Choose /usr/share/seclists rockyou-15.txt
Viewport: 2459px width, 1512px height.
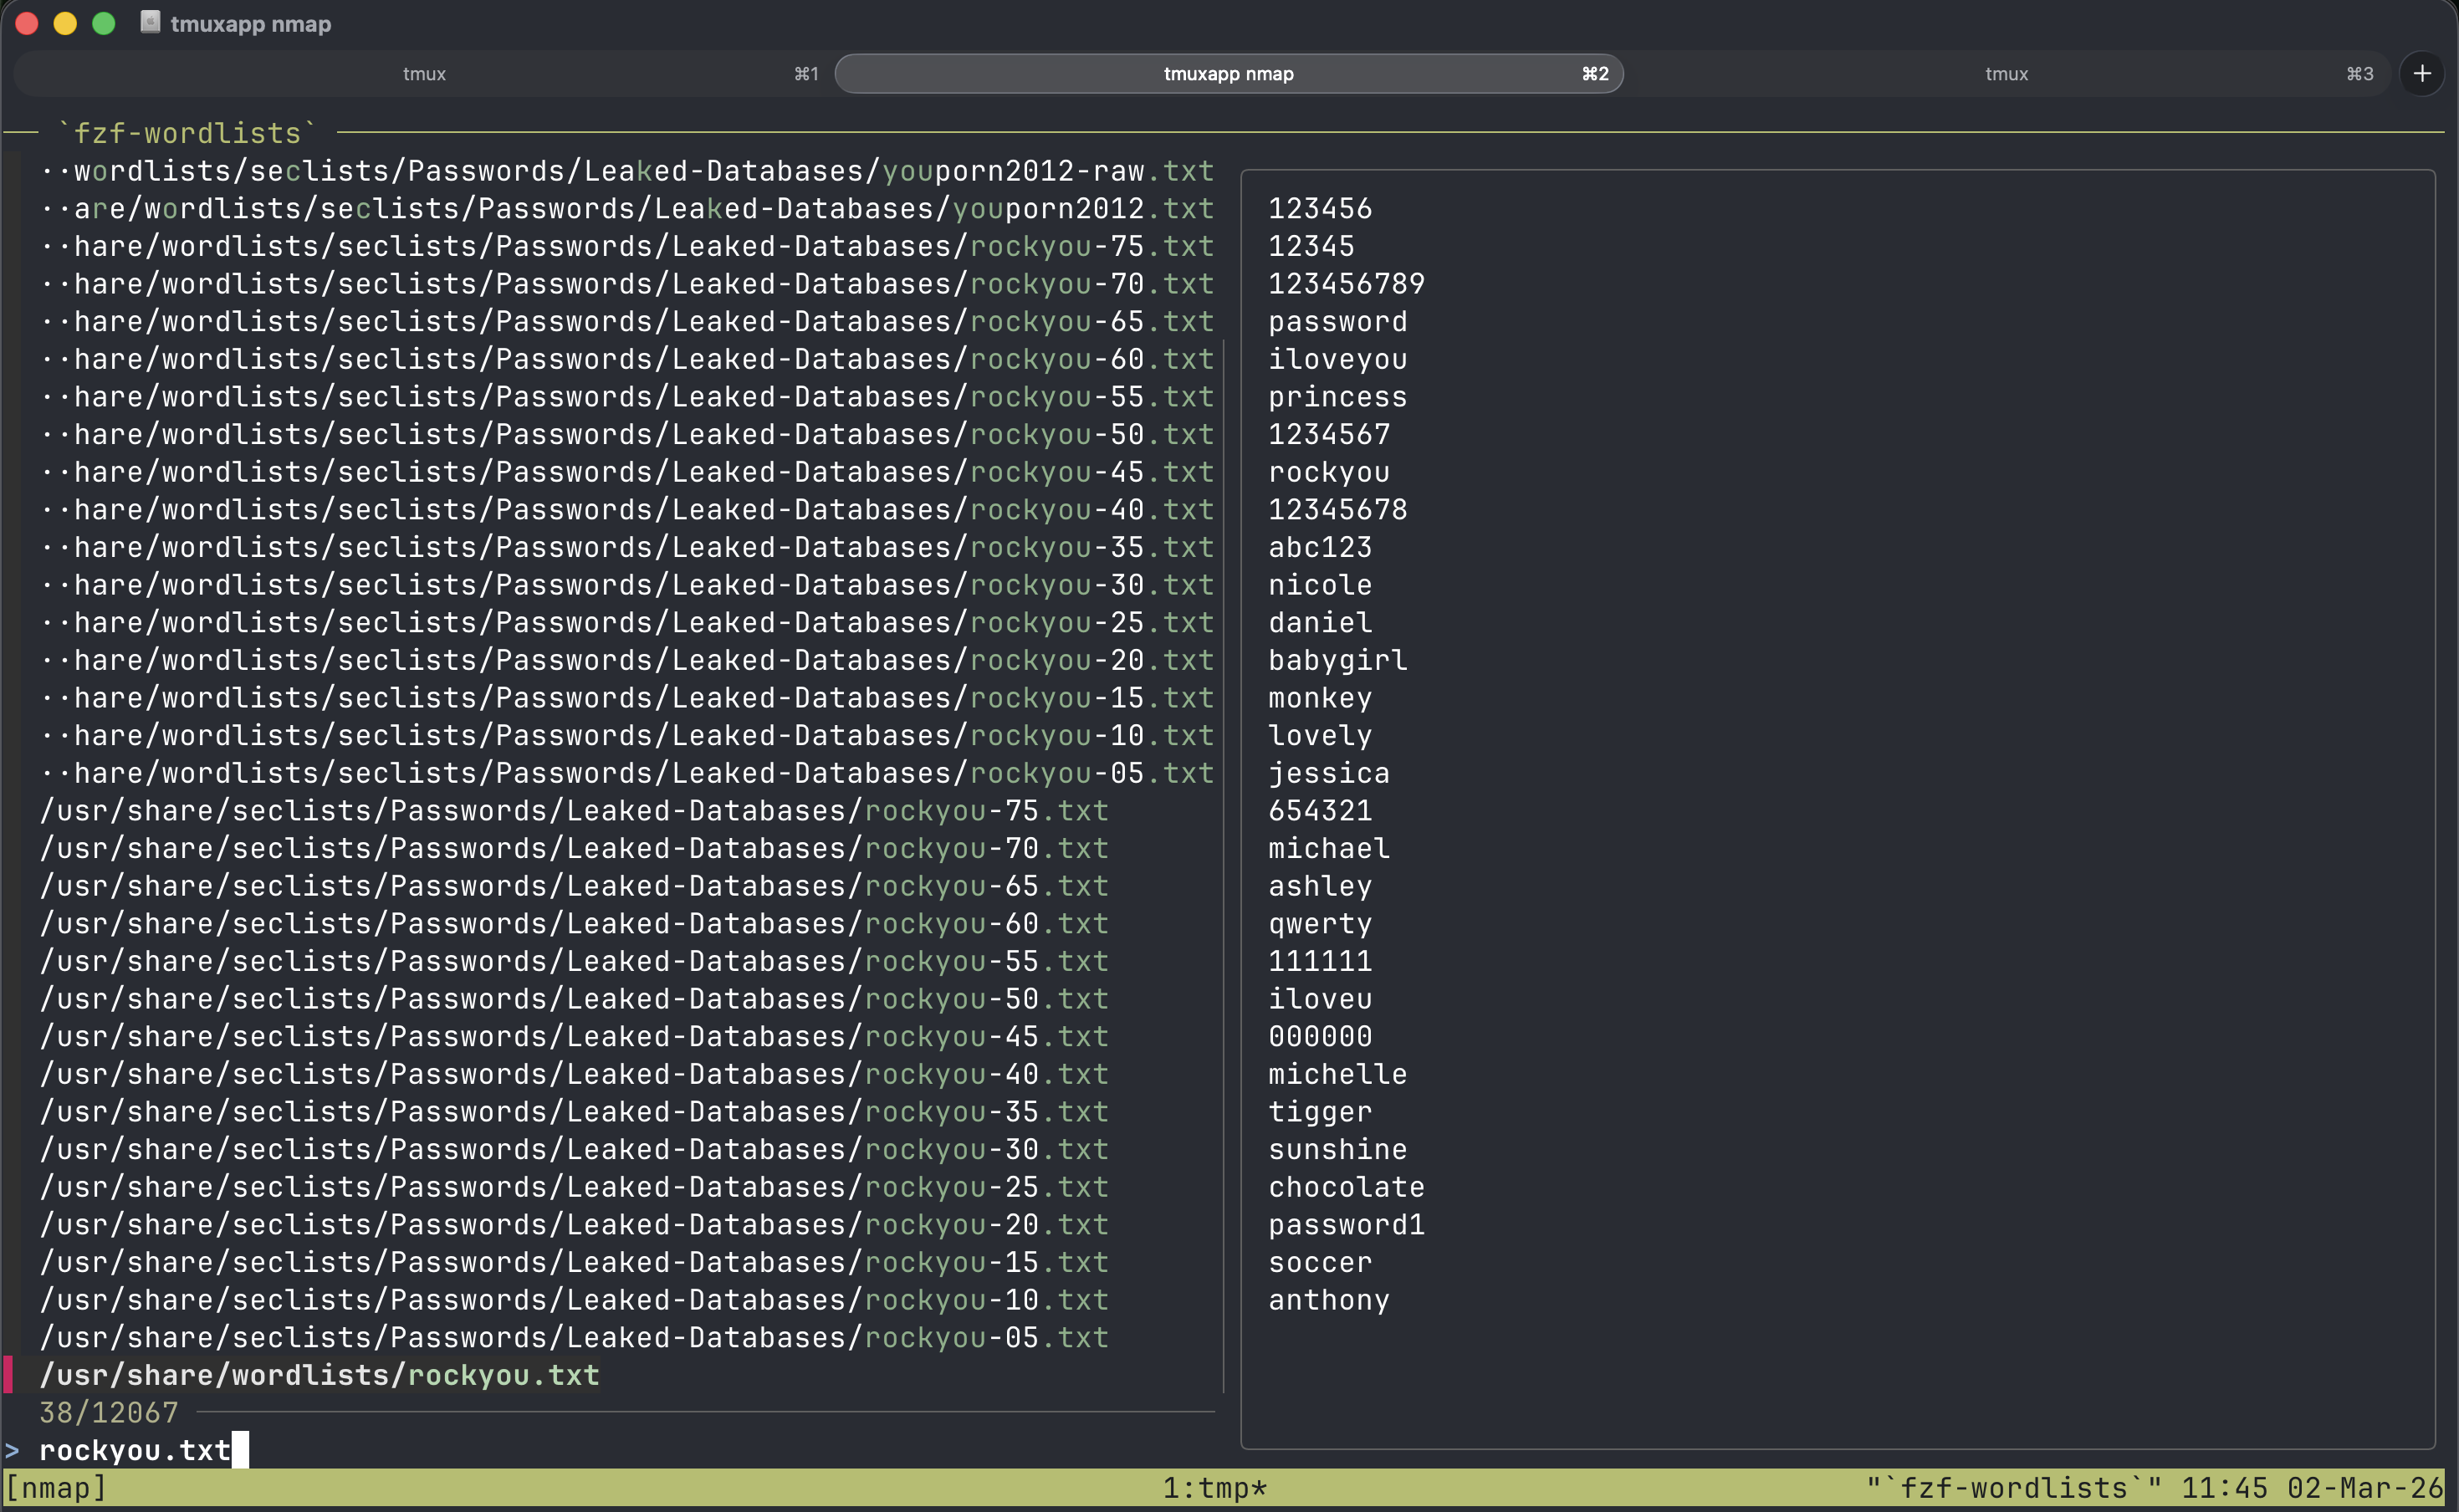pos(574,1263)
